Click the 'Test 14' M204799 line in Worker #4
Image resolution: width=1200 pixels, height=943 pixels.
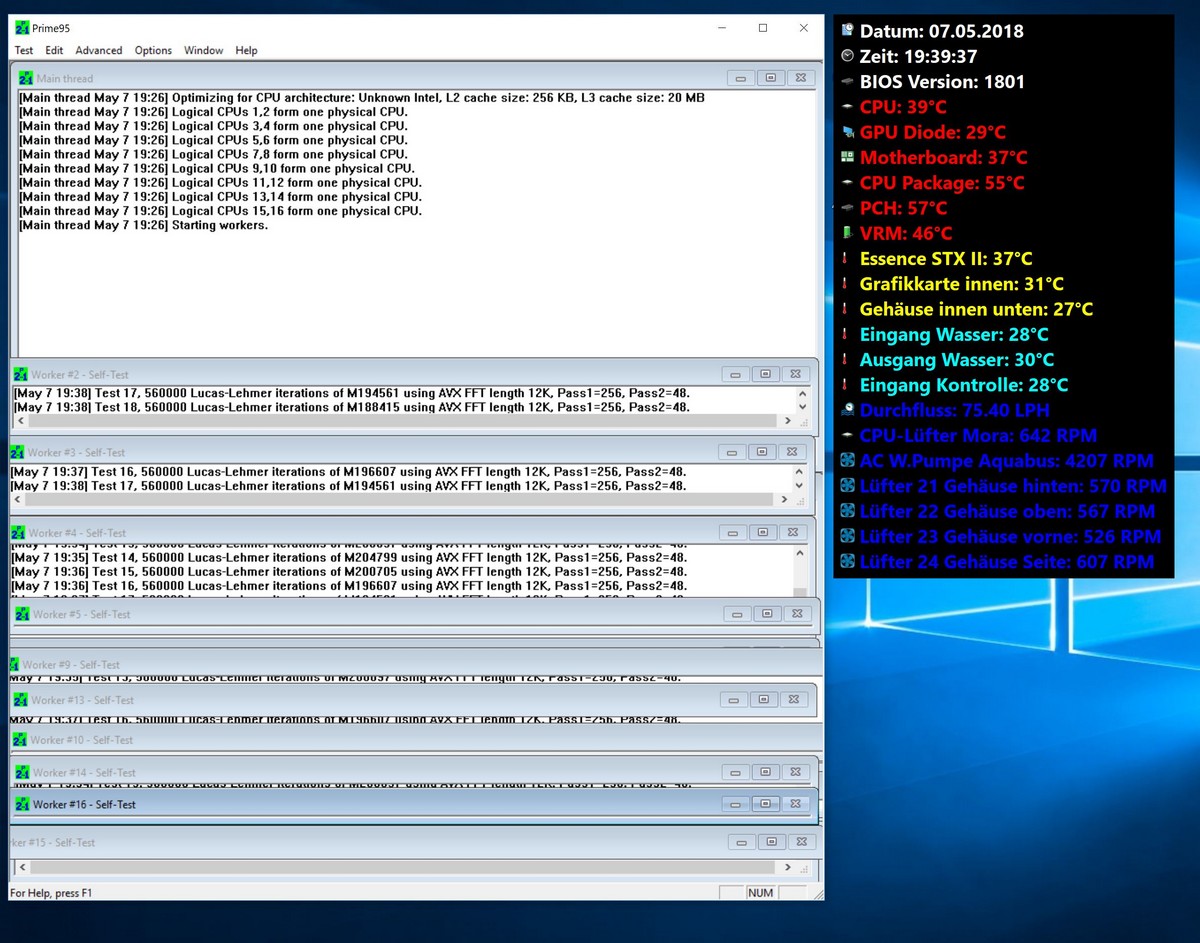349,558
